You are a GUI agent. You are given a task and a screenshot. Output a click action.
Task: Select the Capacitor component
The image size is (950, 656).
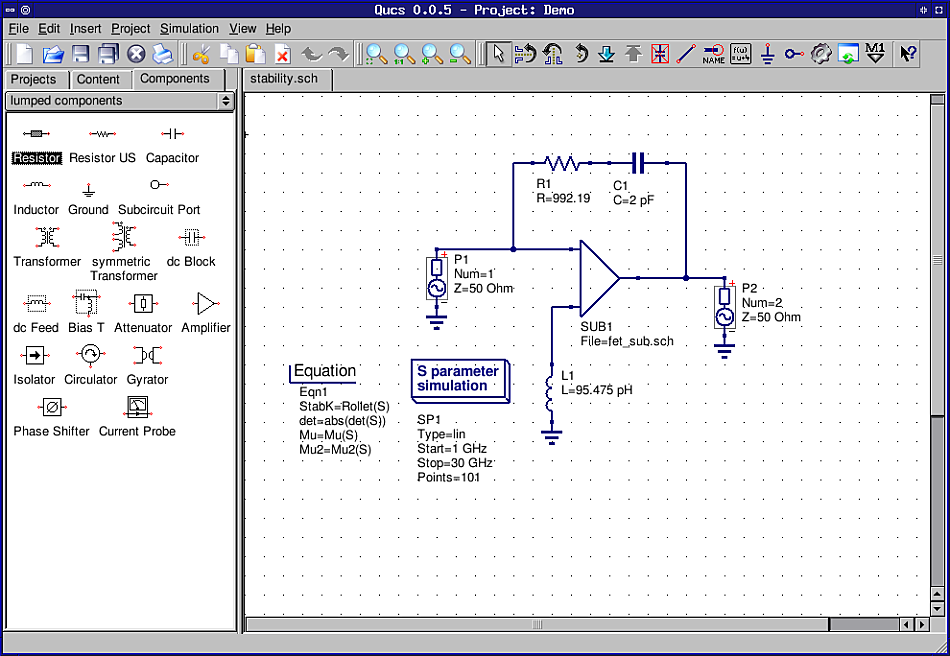point(171,146)
